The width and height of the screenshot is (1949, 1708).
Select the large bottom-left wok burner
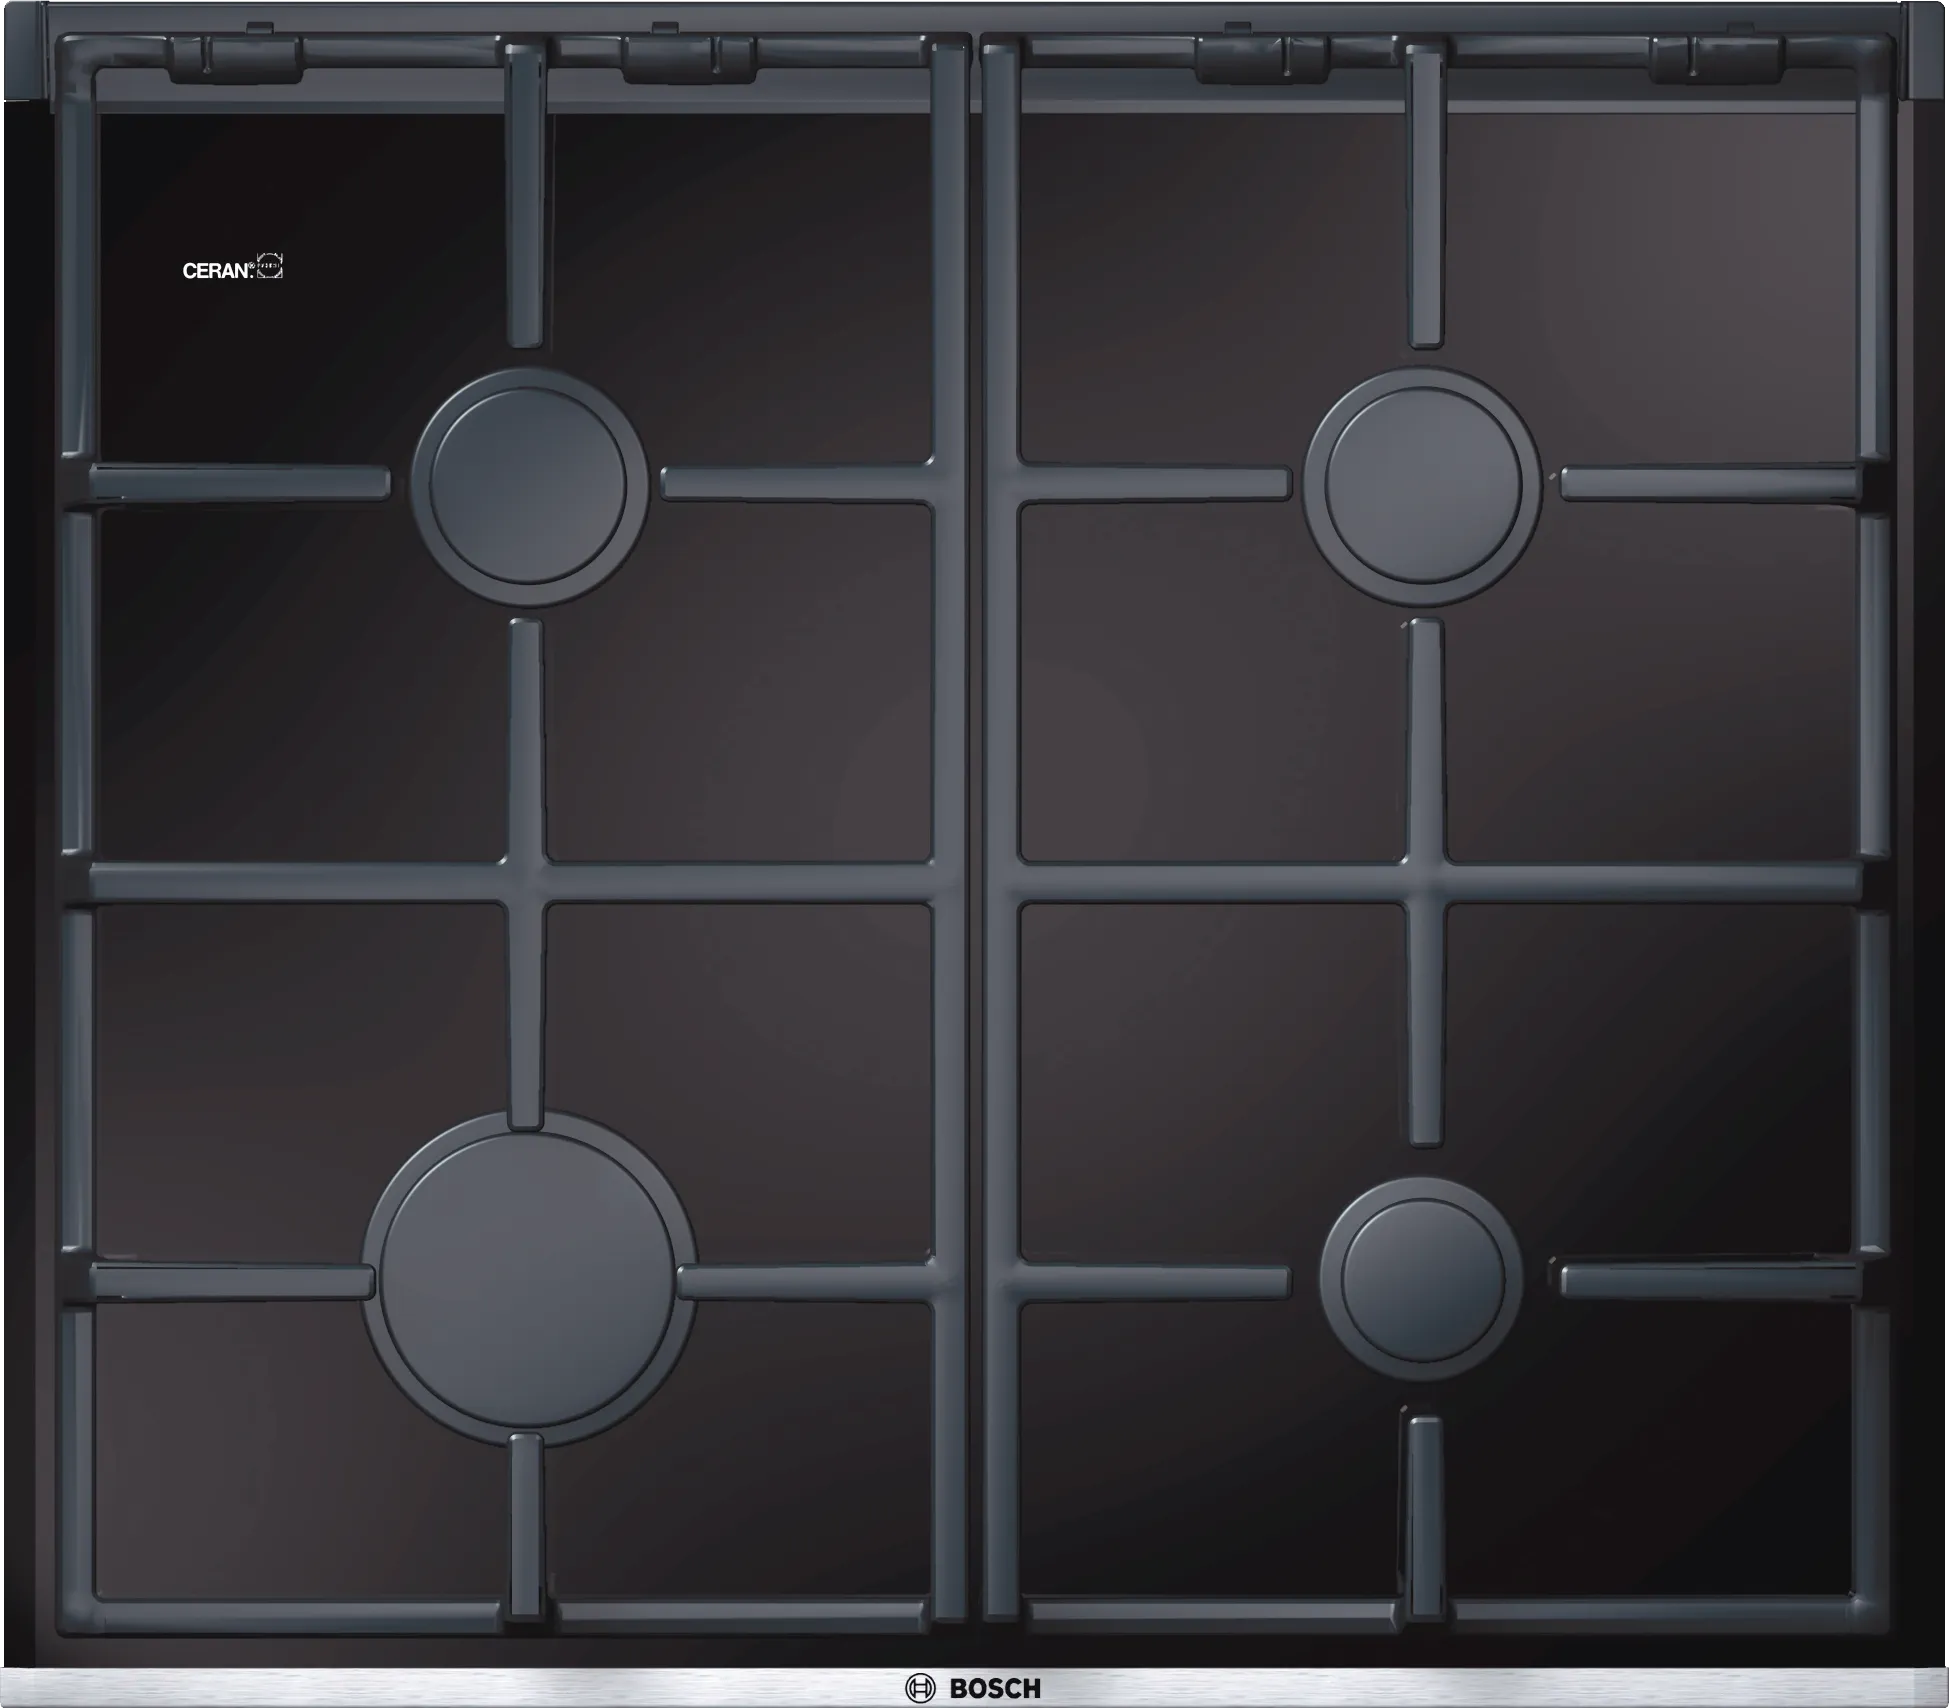(528, 1280)
